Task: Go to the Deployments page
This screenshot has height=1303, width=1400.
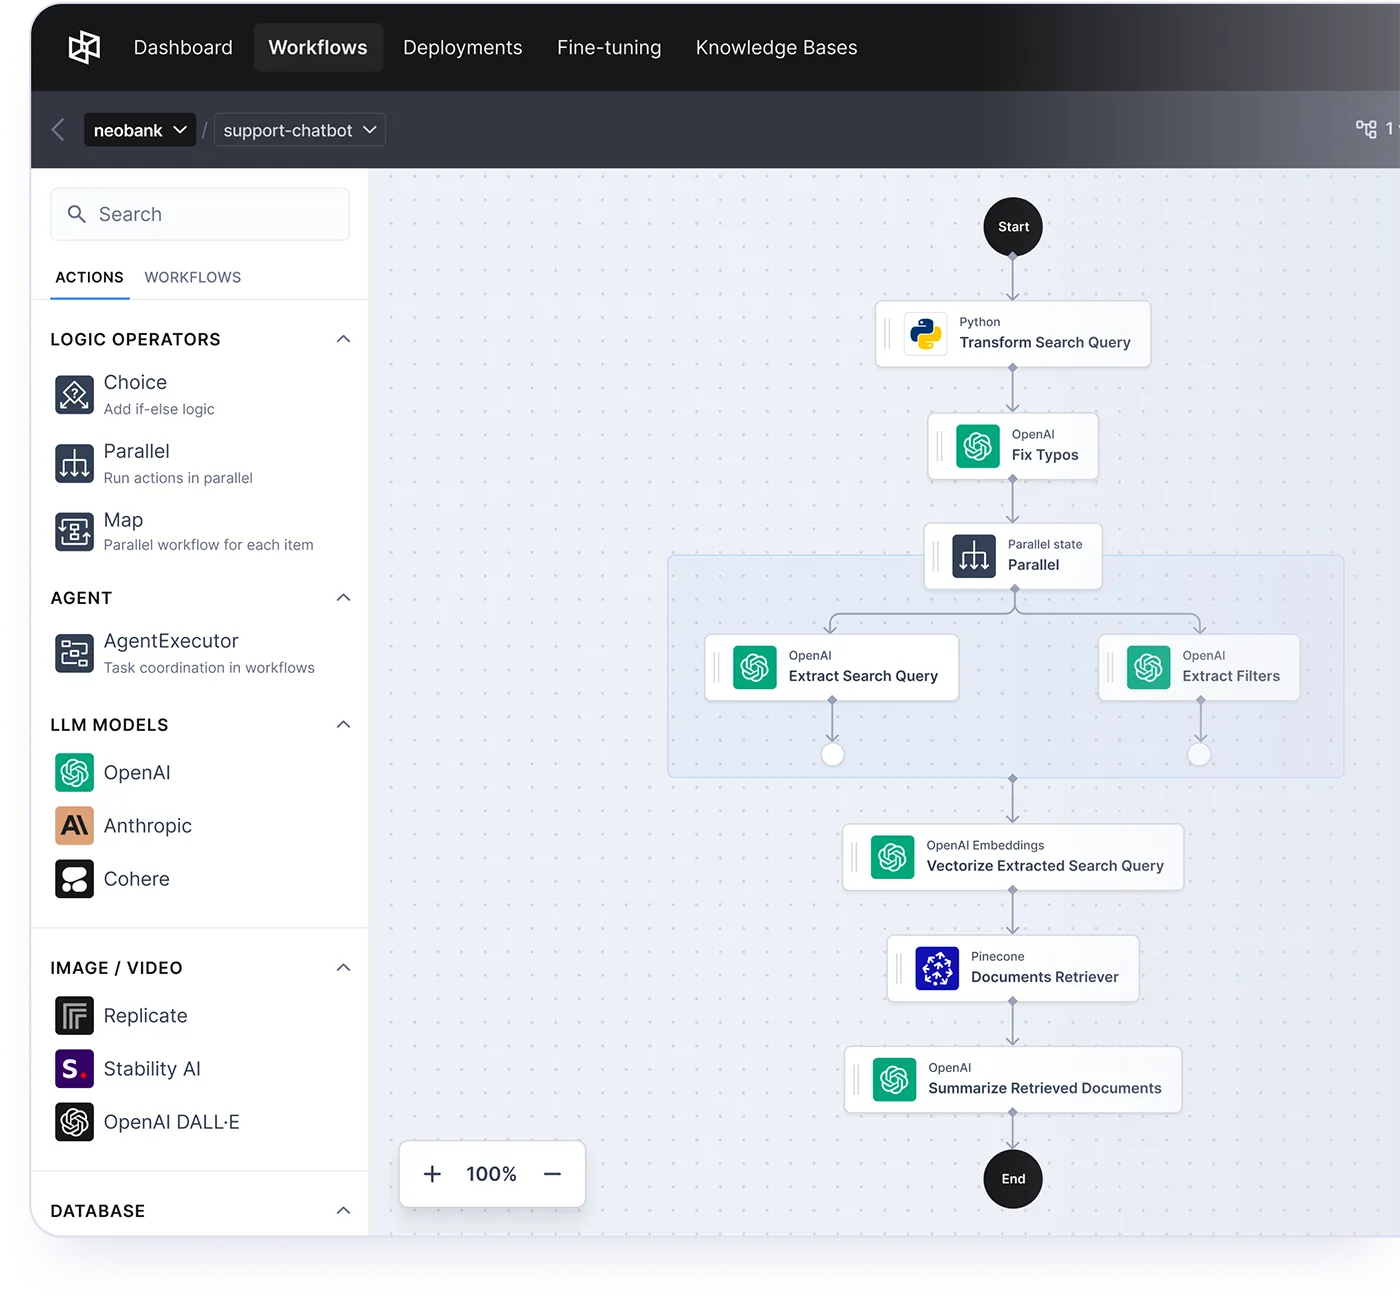Action: 462,47
